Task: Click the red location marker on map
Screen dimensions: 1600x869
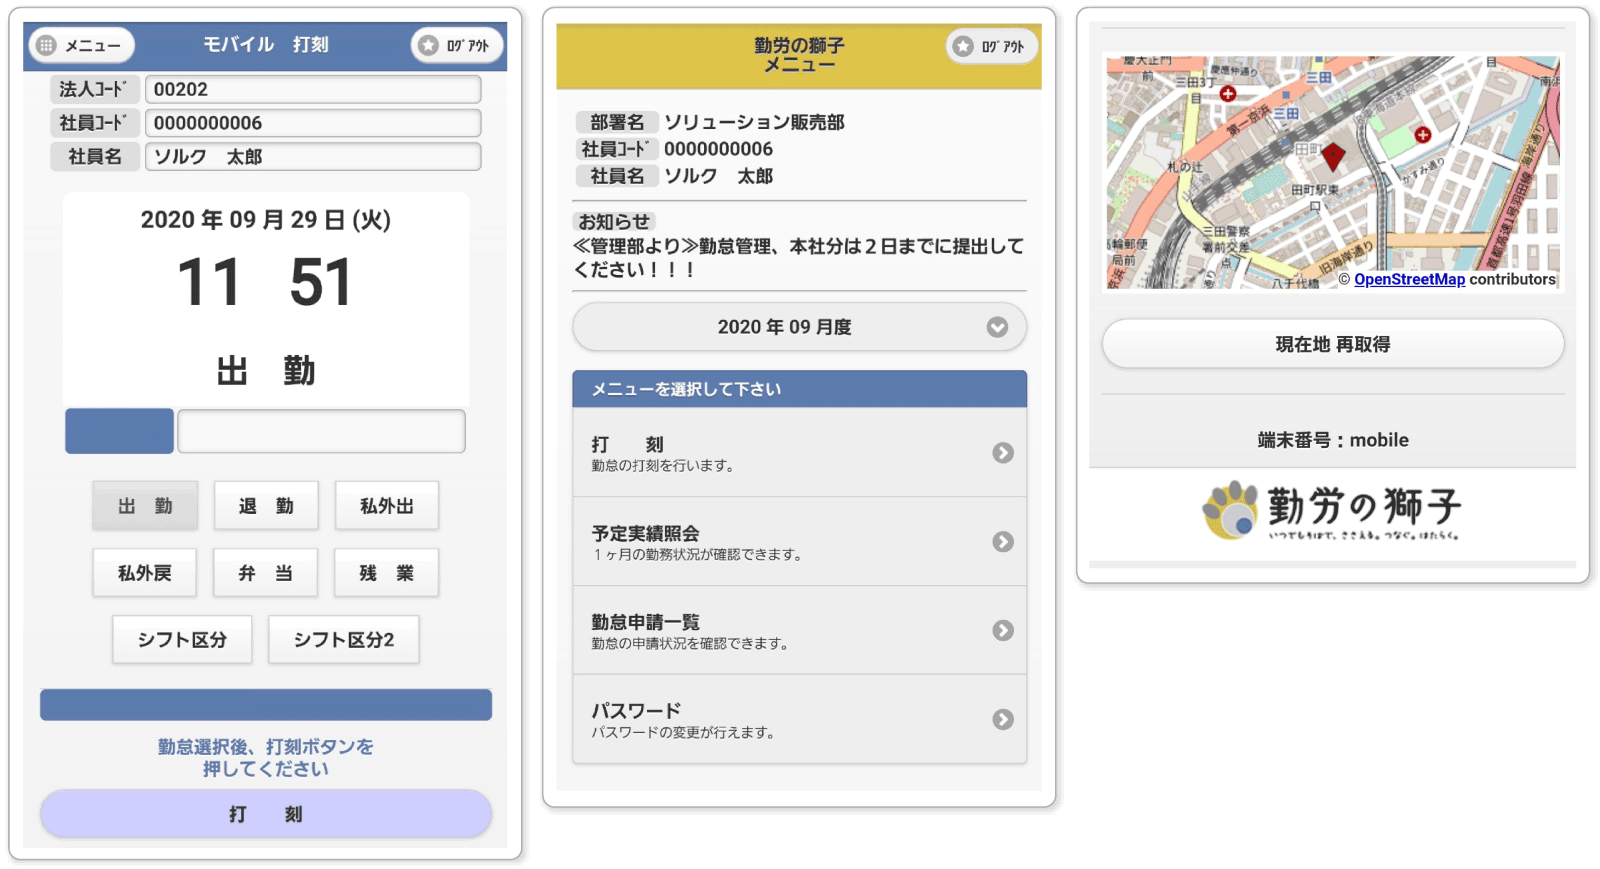Action: tap(1333, 156)
